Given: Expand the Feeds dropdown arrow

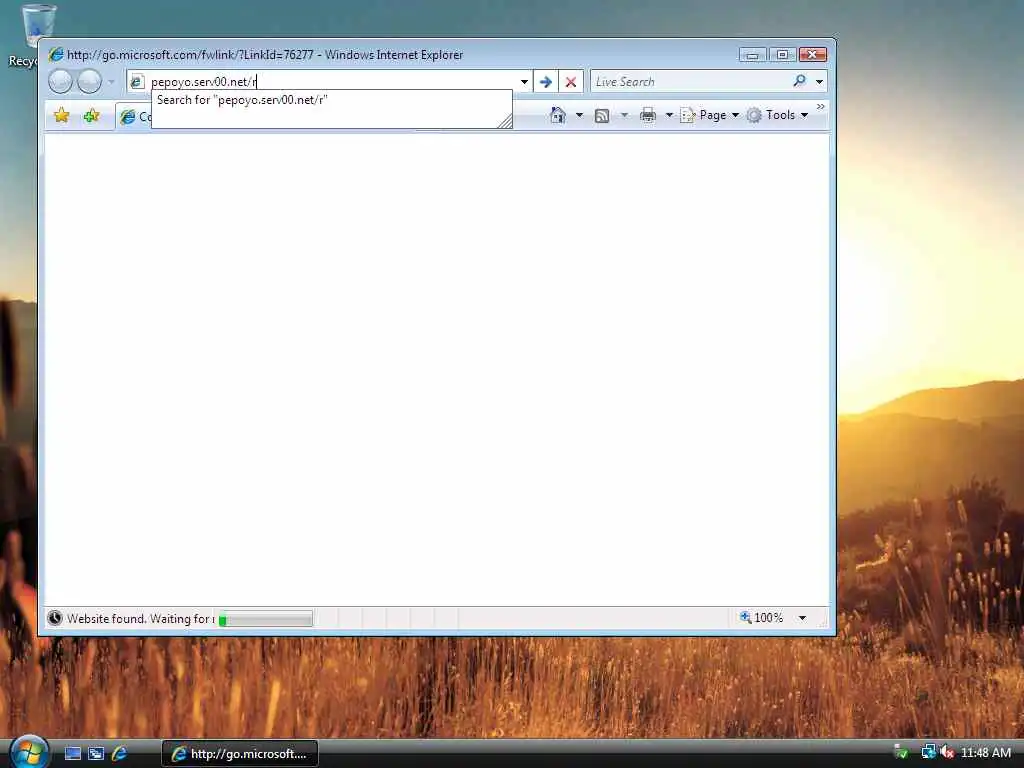Looking at the screenshot, I should pos(624,116).
